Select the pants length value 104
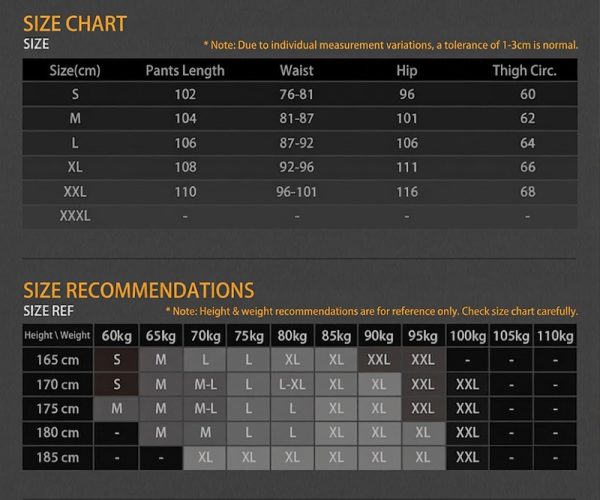This screenshot has height=500, width=600. (x=185, y=119)
